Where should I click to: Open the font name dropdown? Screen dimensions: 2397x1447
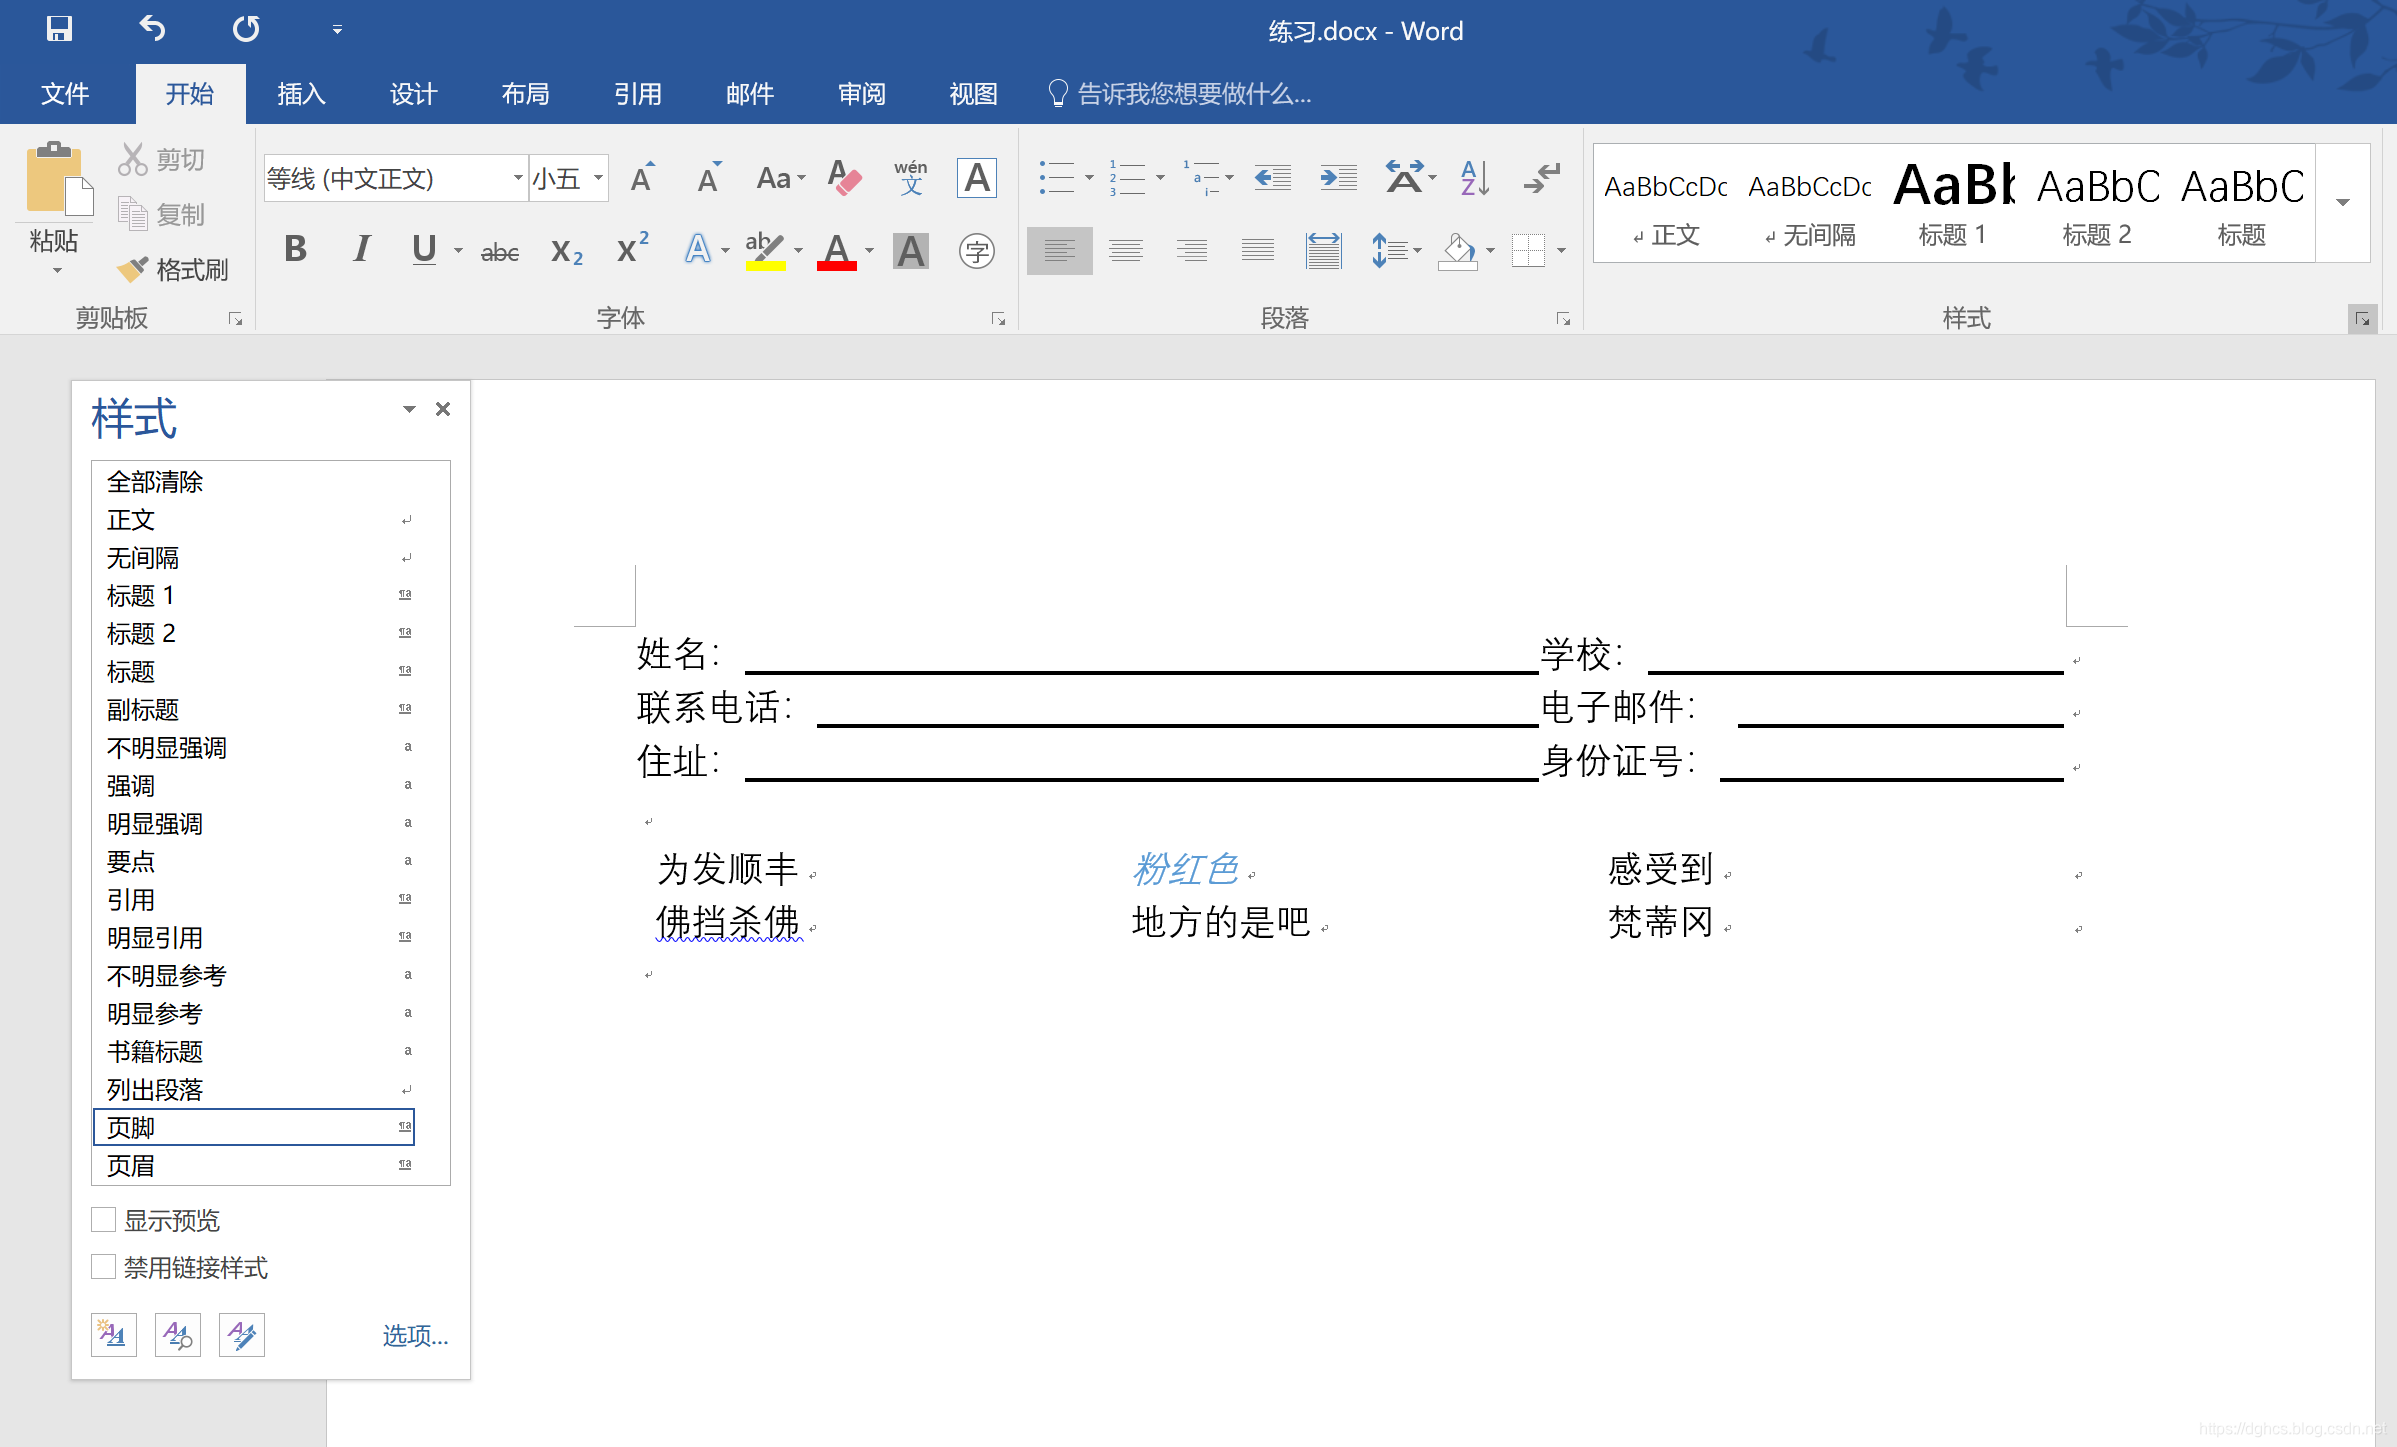517,179
